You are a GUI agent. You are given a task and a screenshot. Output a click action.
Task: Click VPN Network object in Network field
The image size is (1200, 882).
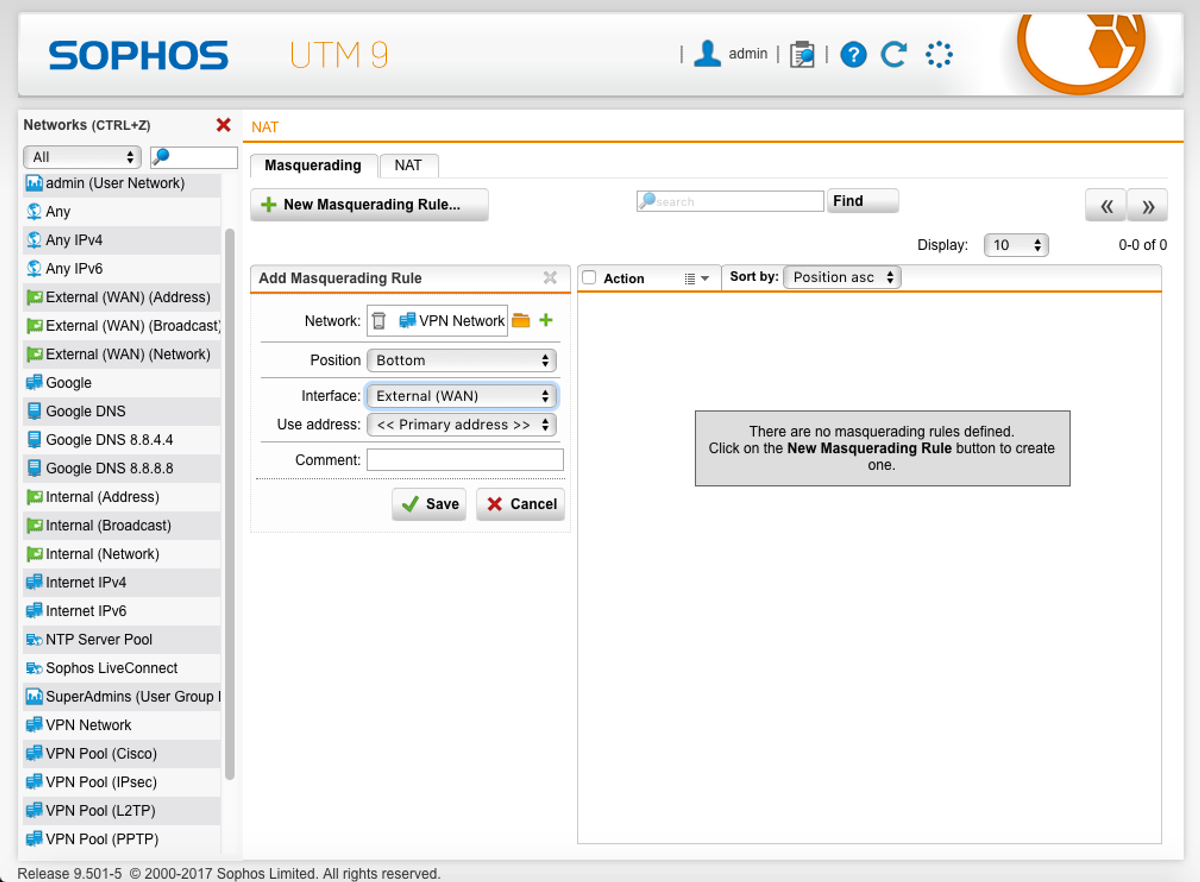click(x=452, y=321)
